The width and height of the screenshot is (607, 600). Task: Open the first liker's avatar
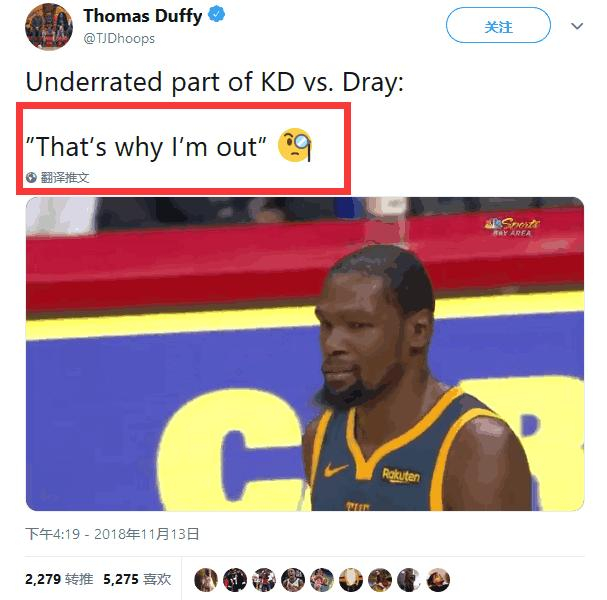206,579
